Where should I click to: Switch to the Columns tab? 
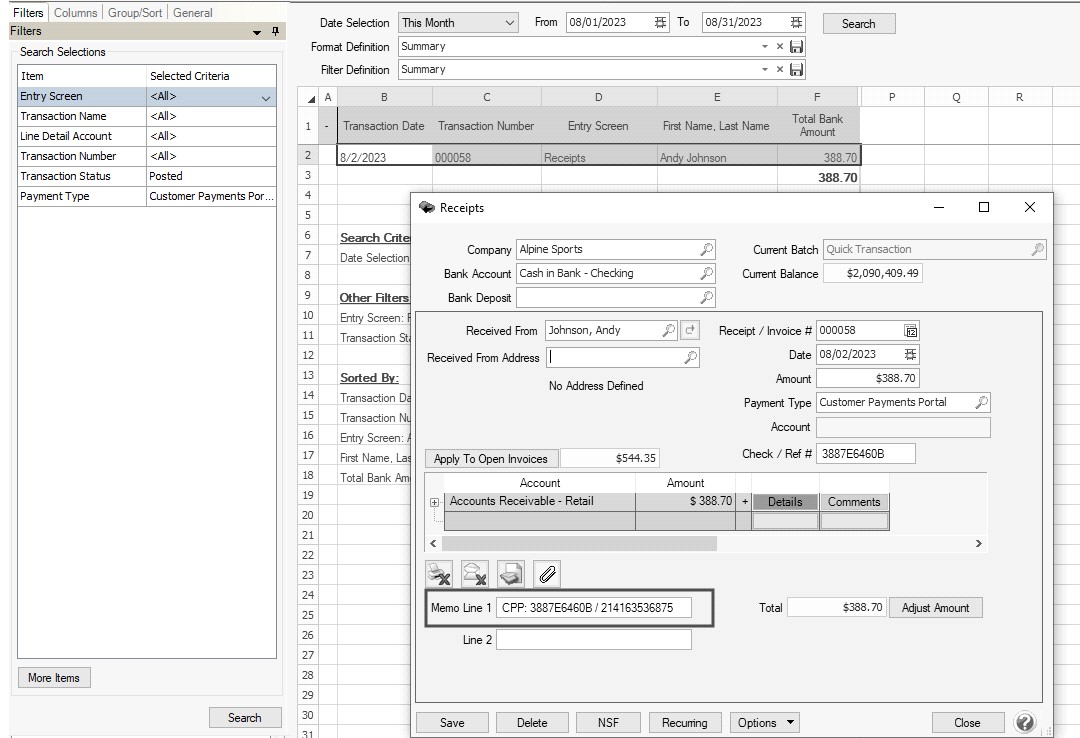[x=76, y=13]
